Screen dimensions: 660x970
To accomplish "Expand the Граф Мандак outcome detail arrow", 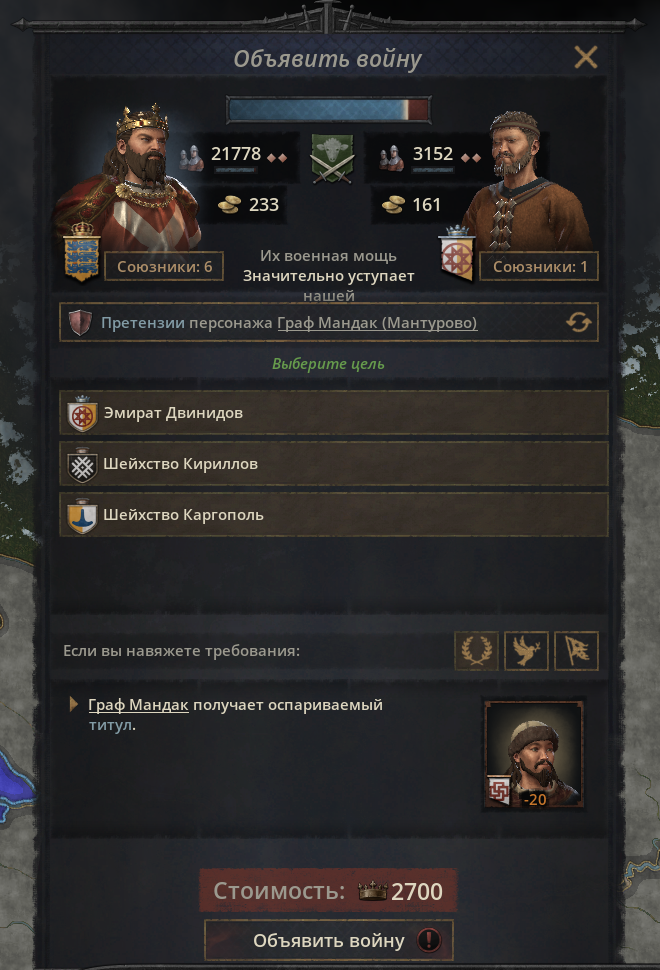I will [74, 704].
